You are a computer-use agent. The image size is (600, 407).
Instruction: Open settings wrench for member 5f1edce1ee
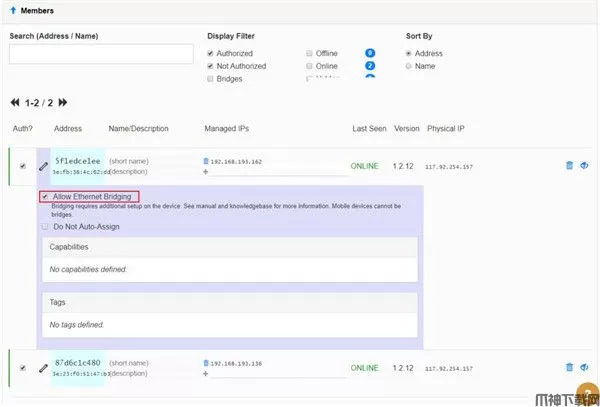tap(43, 166)
